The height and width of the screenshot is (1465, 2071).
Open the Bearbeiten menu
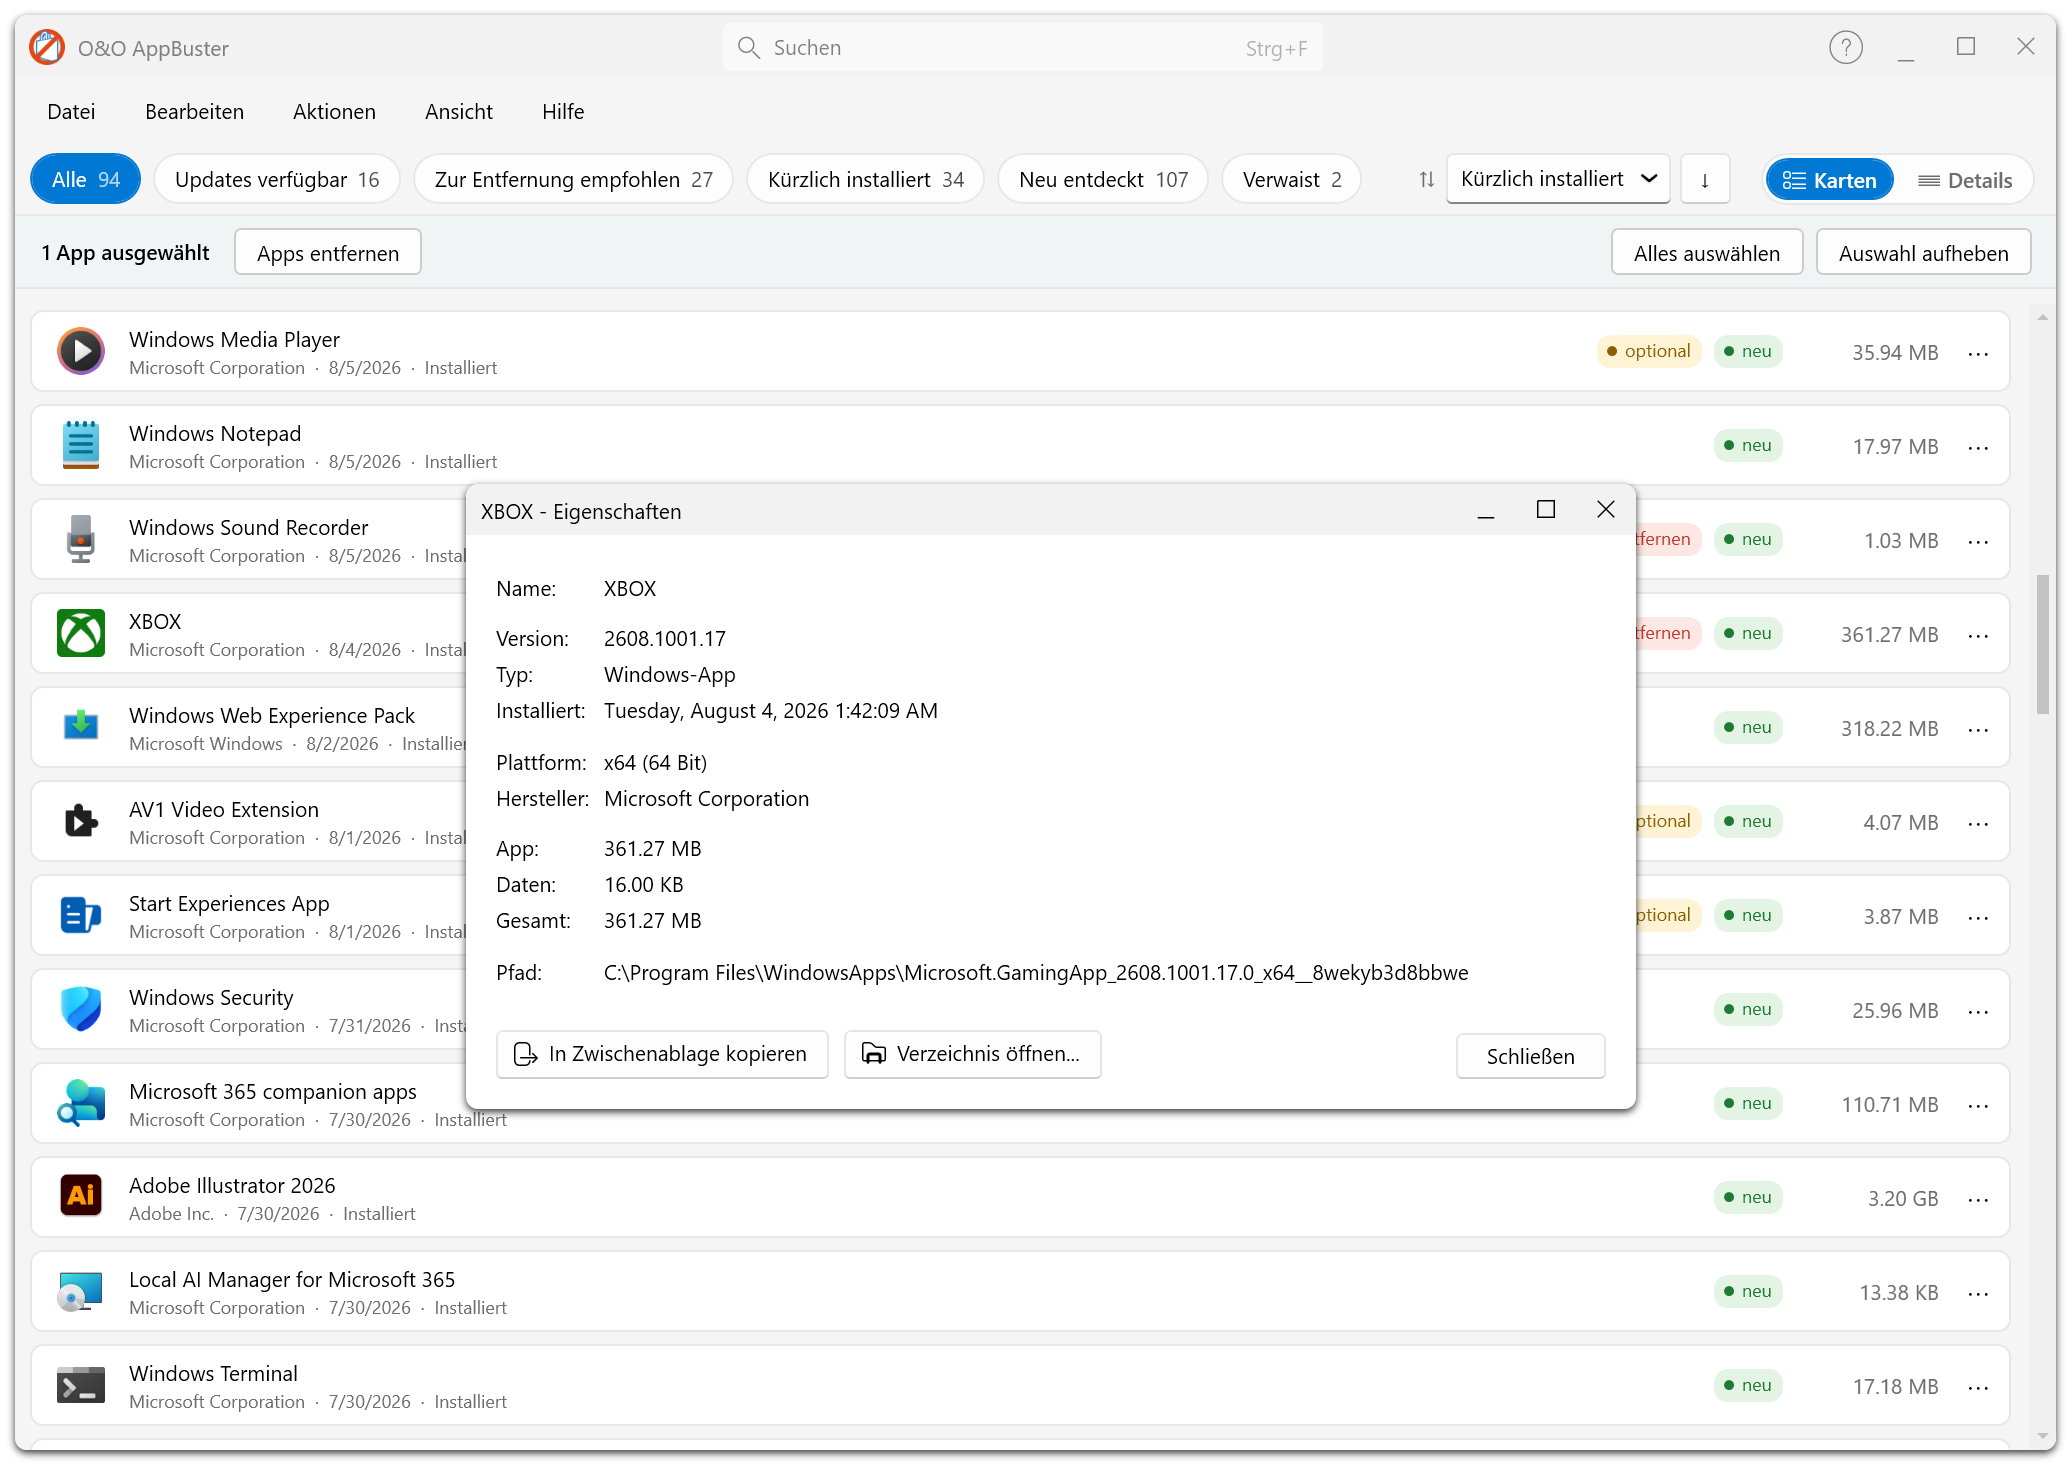click(x=194, y=111)
